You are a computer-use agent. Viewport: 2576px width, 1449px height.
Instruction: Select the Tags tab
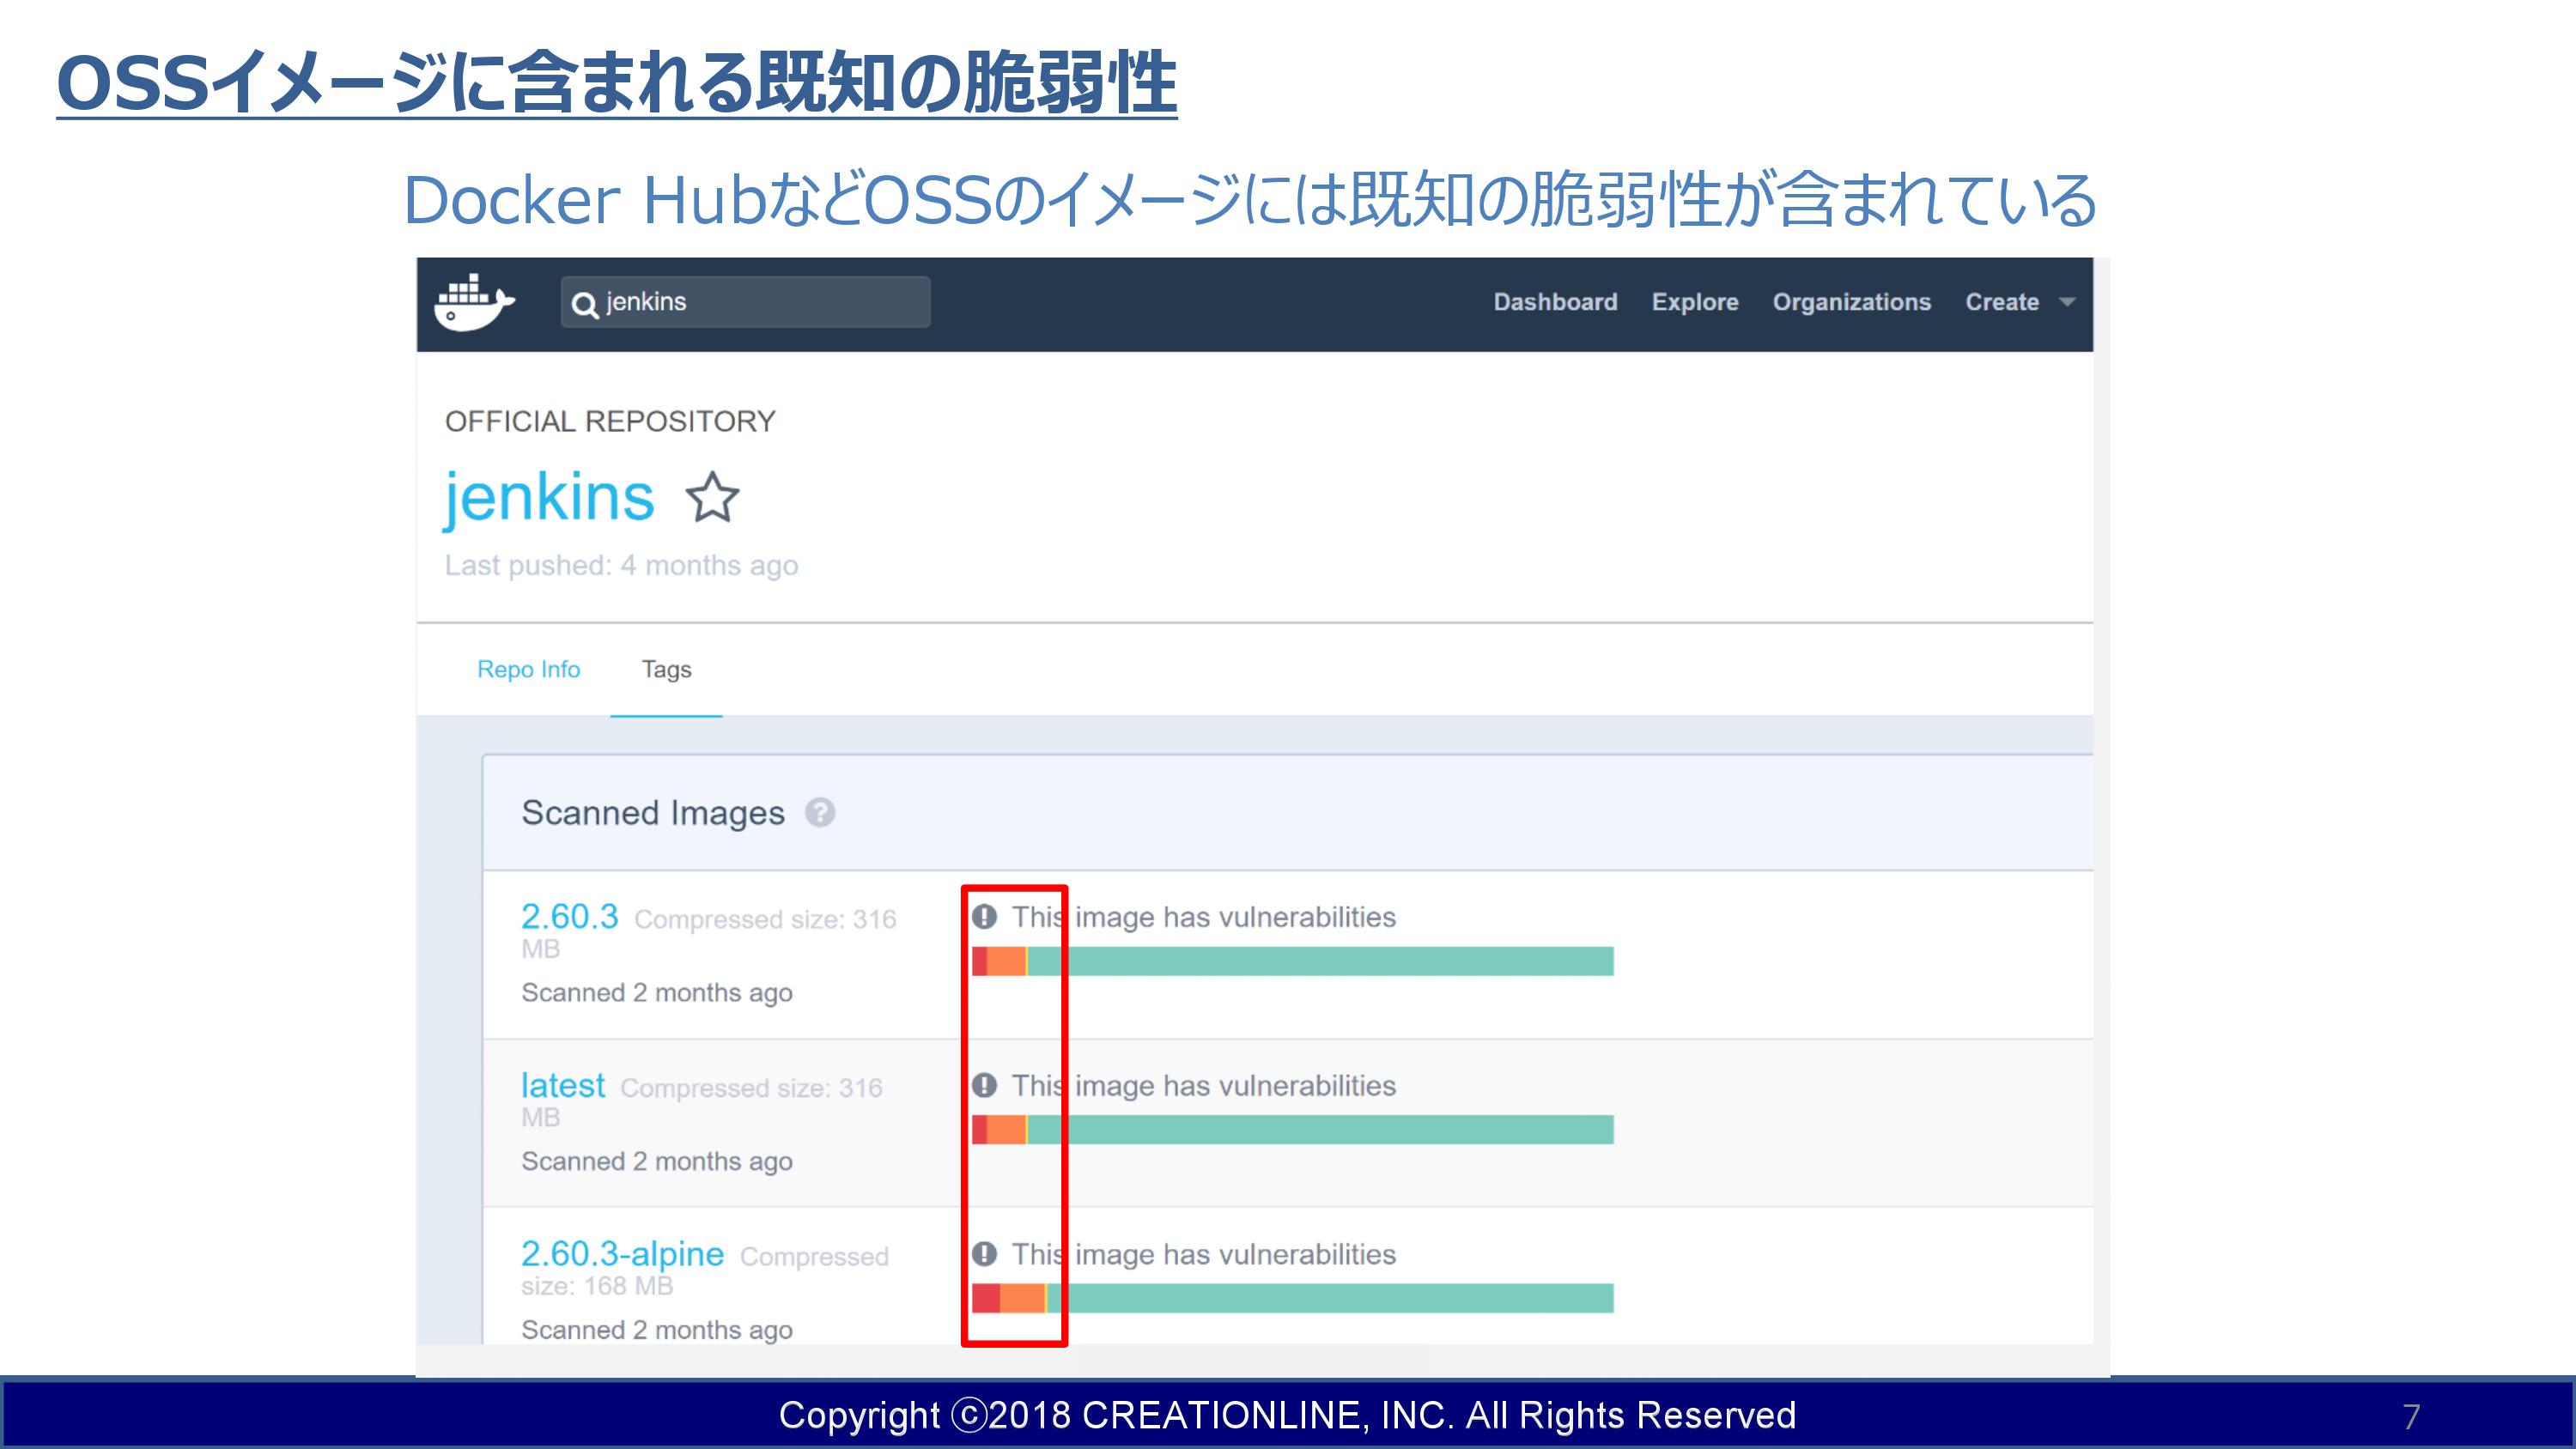[x=666, y=669]
